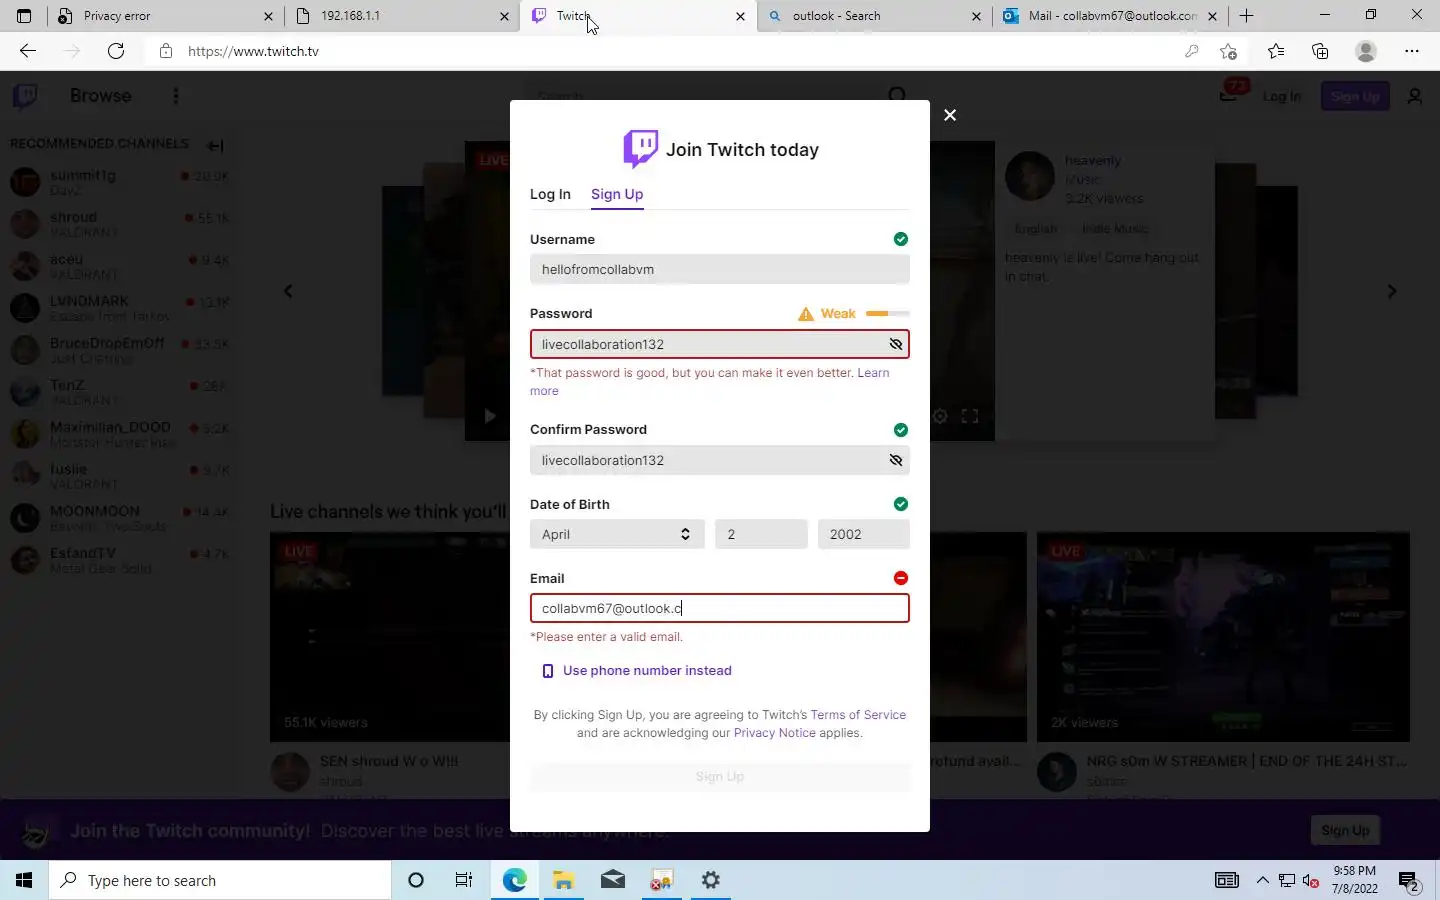The image size is (1440, 900).
Task: Open browser Collections
Action: click(x=1320, y=51)
